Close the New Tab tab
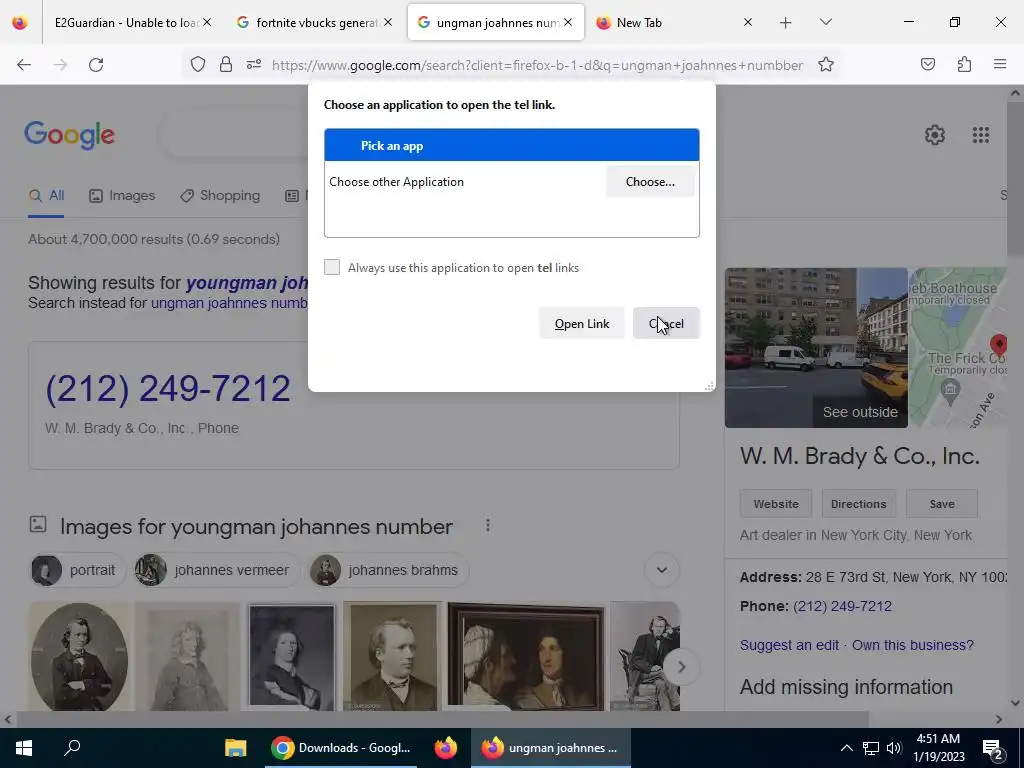The width and height of the screenshot is (1024, 768). 748,22
